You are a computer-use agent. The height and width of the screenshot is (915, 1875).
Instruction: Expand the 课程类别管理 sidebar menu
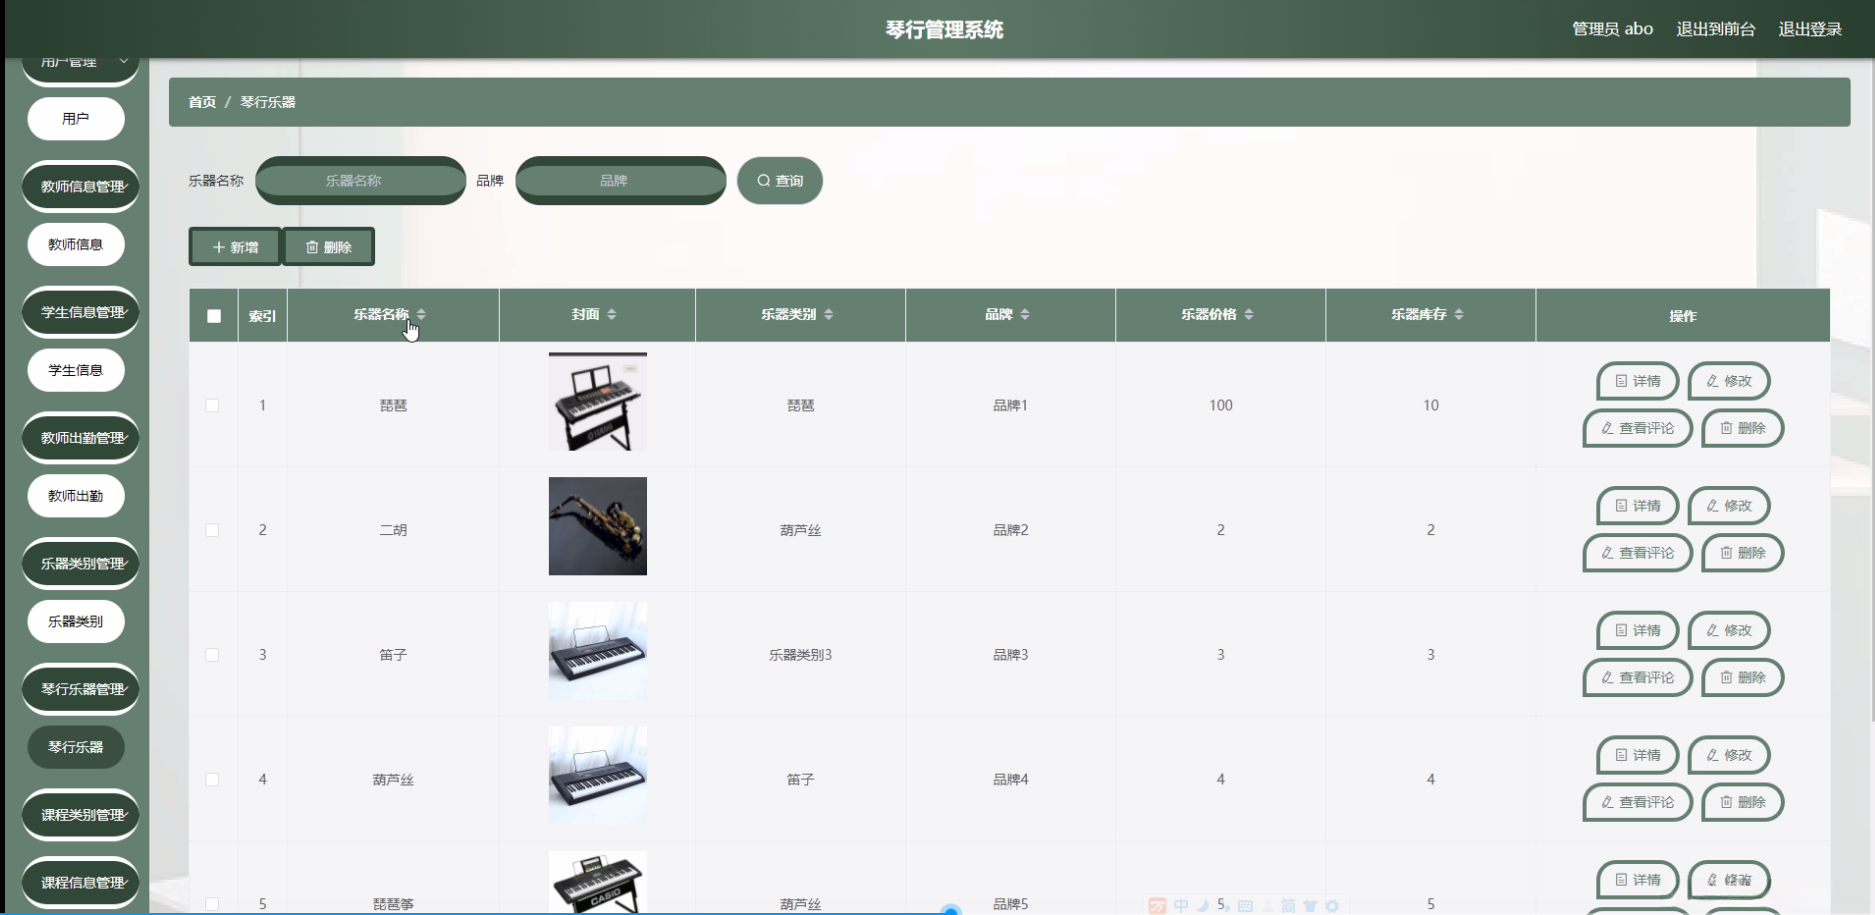[x=81, y=815]
